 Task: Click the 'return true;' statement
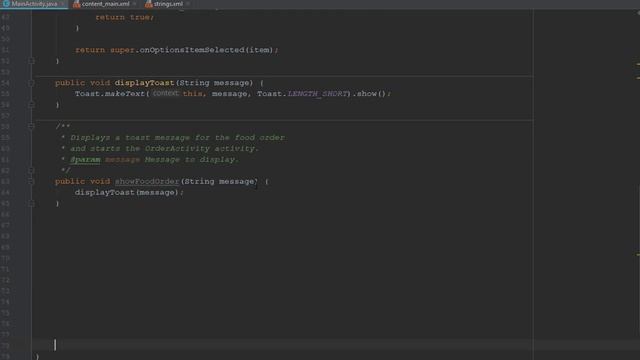coord(124,17)
